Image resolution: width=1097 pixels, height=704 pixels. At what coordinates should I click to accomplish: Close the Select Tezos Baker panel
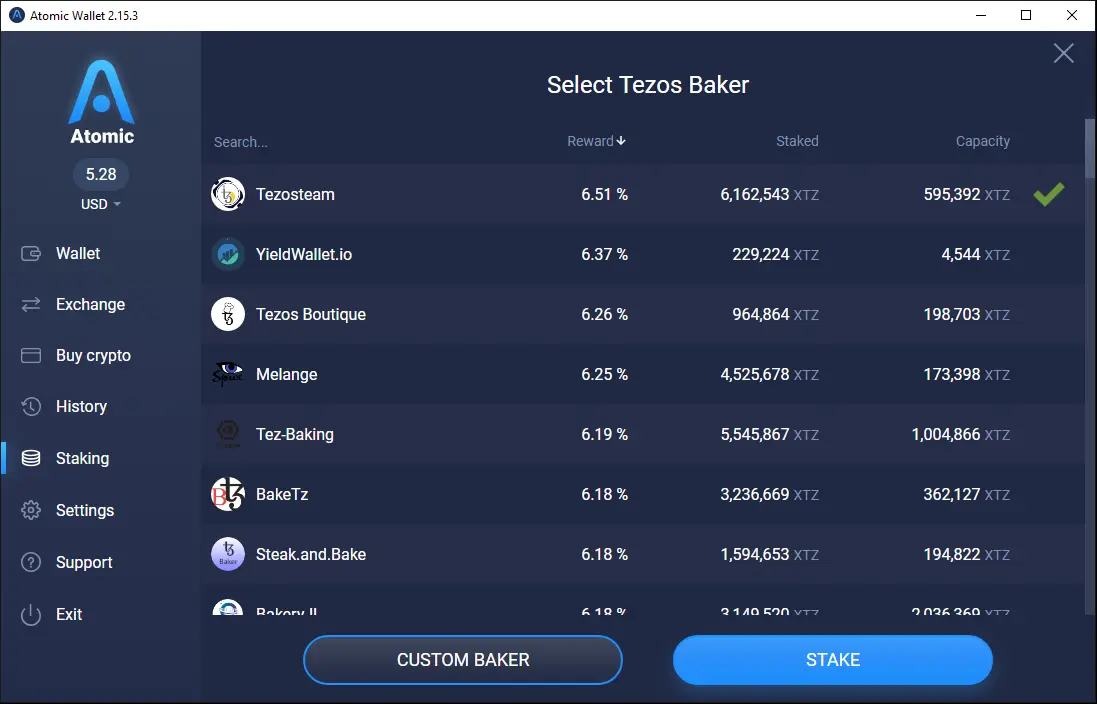click(x=1063, y=53)
